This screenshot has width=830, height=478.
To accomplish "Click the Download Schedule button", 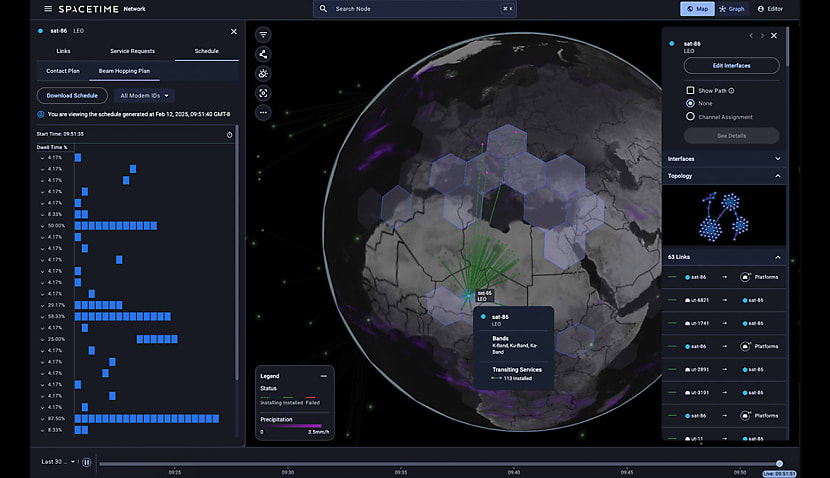I will point(72,96).
